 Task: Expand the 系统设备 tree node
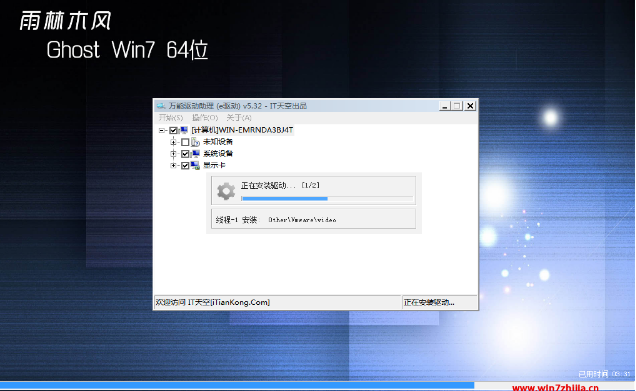tap(173, 154)
